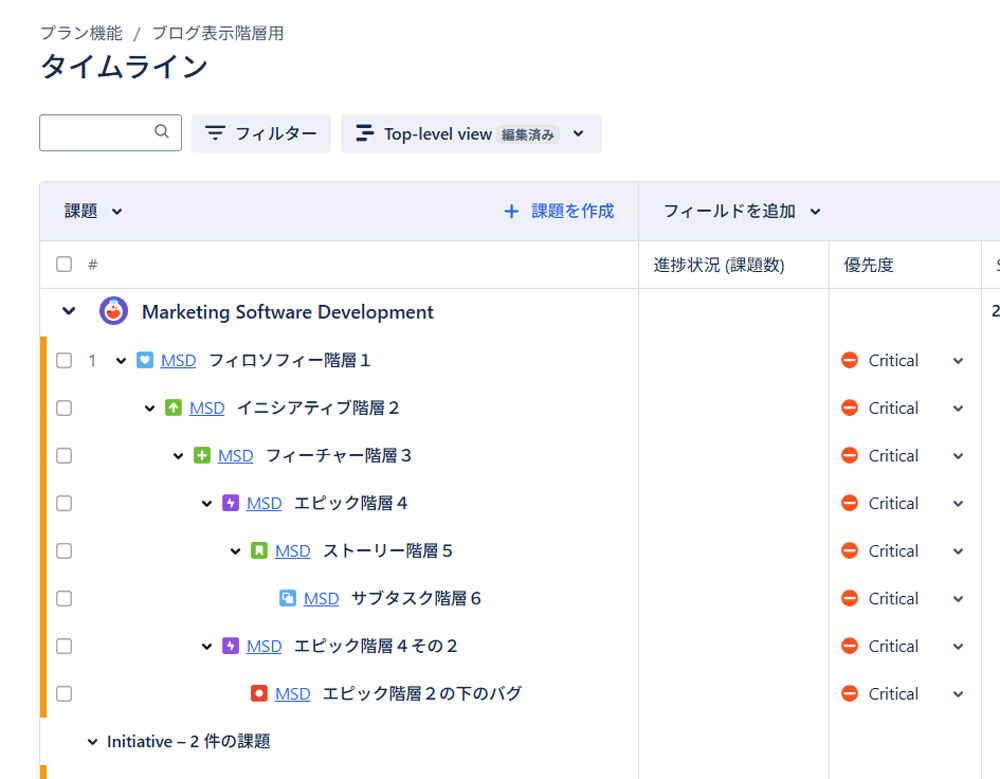Check the box for フィロソフィー階層１

point(64,360)
